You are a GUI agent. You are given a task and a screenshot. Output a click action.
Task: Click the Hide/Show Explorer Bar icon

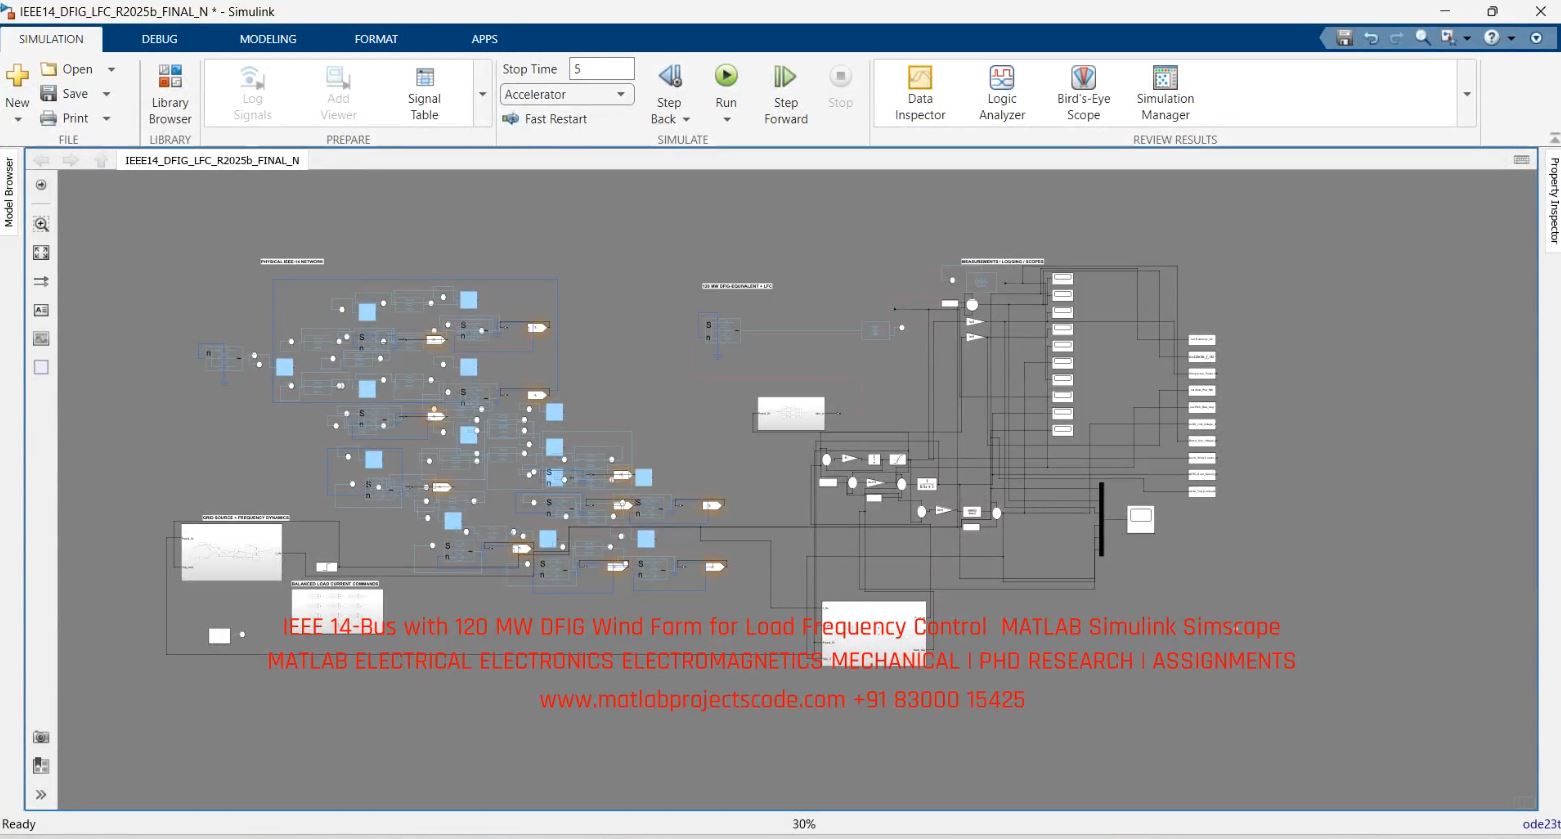(x=41, y=185)
